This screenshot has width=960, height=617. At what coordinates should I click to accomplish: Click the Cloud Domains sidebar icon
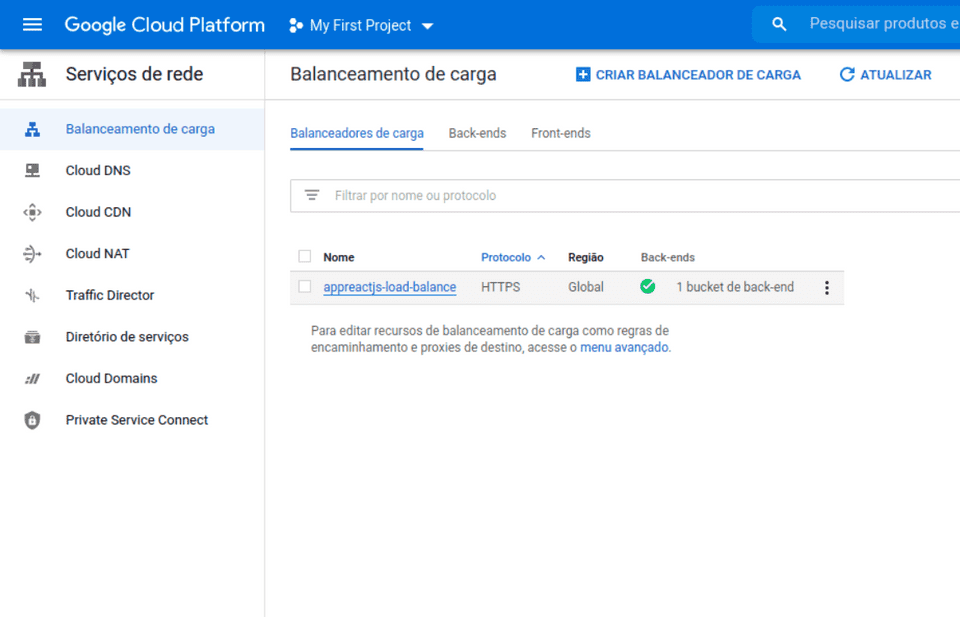coord(32,379)
